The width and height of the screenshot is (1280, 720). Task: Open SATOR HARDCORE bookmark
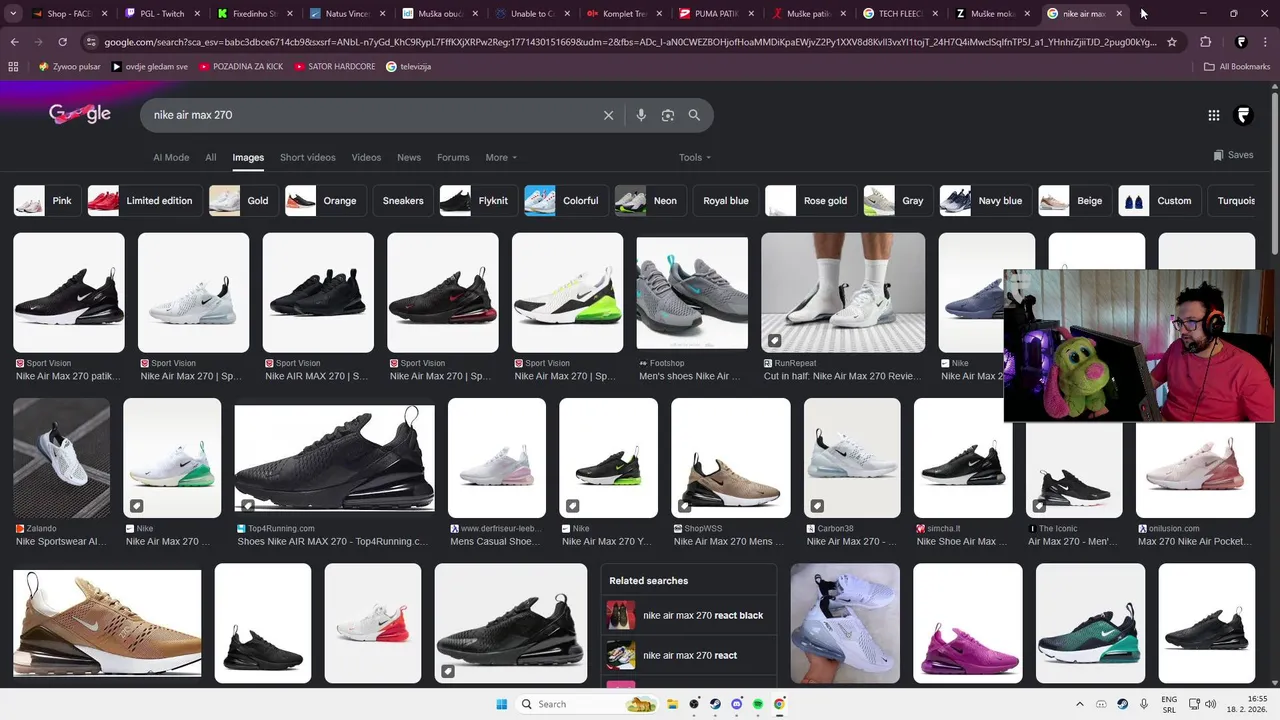click(x=336, y=66)
